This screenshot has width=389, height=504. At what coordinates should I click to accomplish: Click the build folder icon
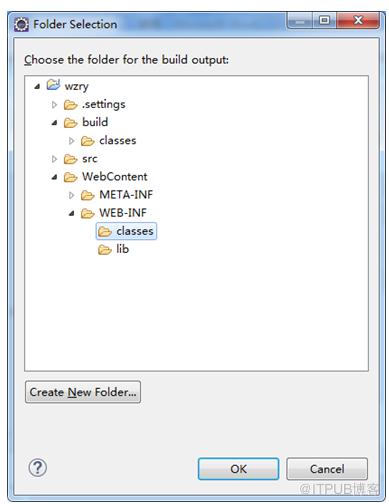(x=70, y=123)
